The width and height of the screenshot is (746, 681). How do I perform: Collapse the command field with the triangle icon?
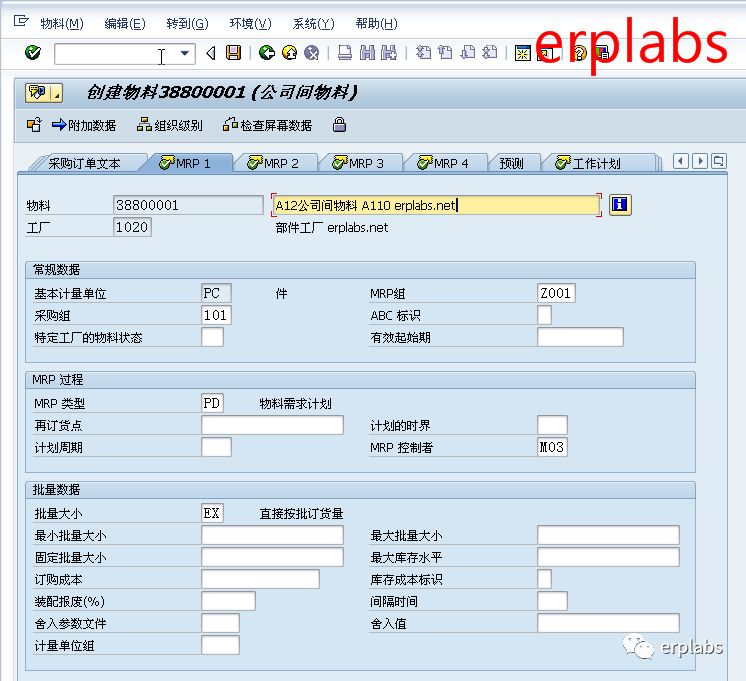click(x=211, y=53)
